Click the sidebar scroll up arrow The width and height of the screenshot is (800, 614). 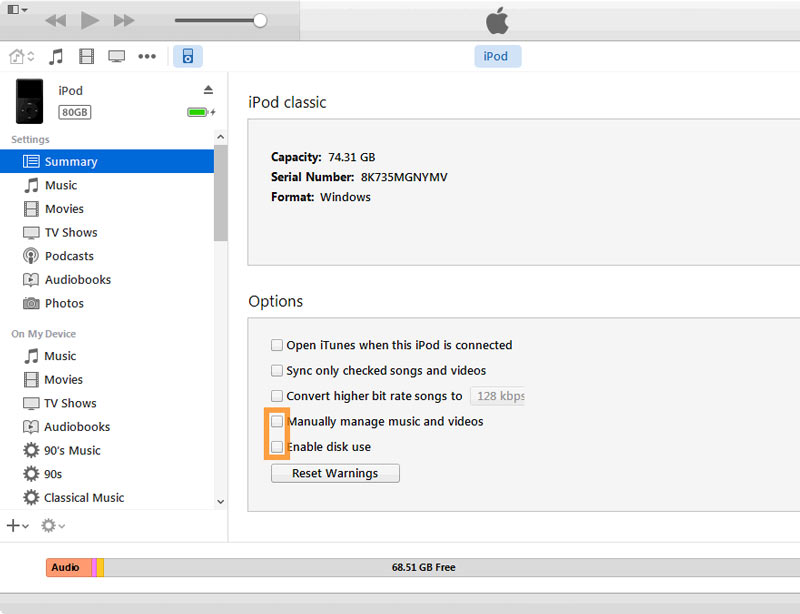click(x=220, y=137)
